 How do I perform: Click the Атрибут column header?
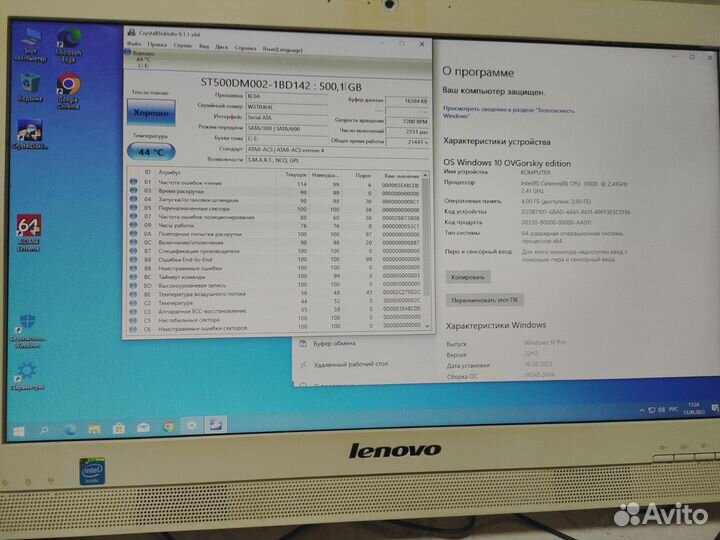(x=169, y=173)
